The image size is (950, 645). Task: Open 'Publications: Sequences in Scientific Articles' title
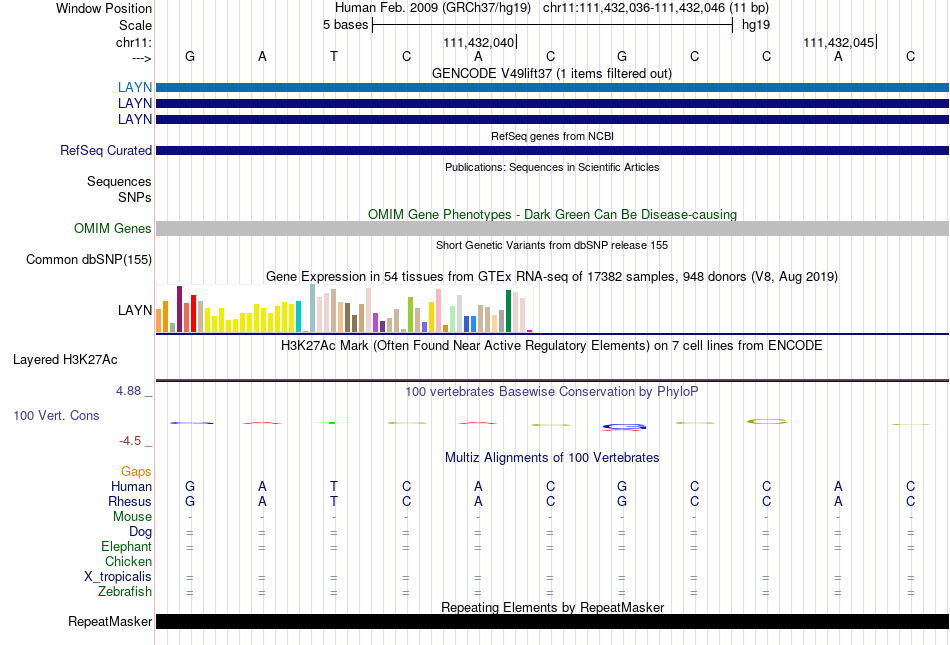(552, 167)
